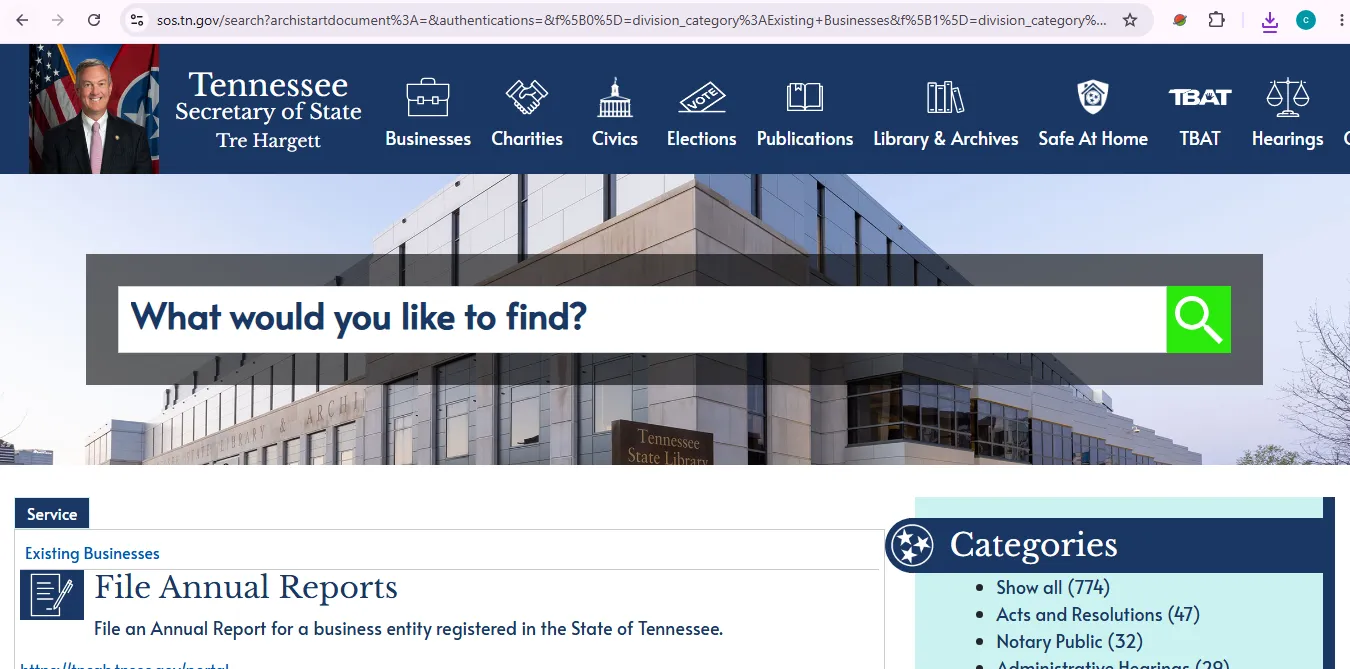Click the File Annual Reports document icon
This screenshot has width=1350, height=669.
pyautogui.click(x=52, y=595)
